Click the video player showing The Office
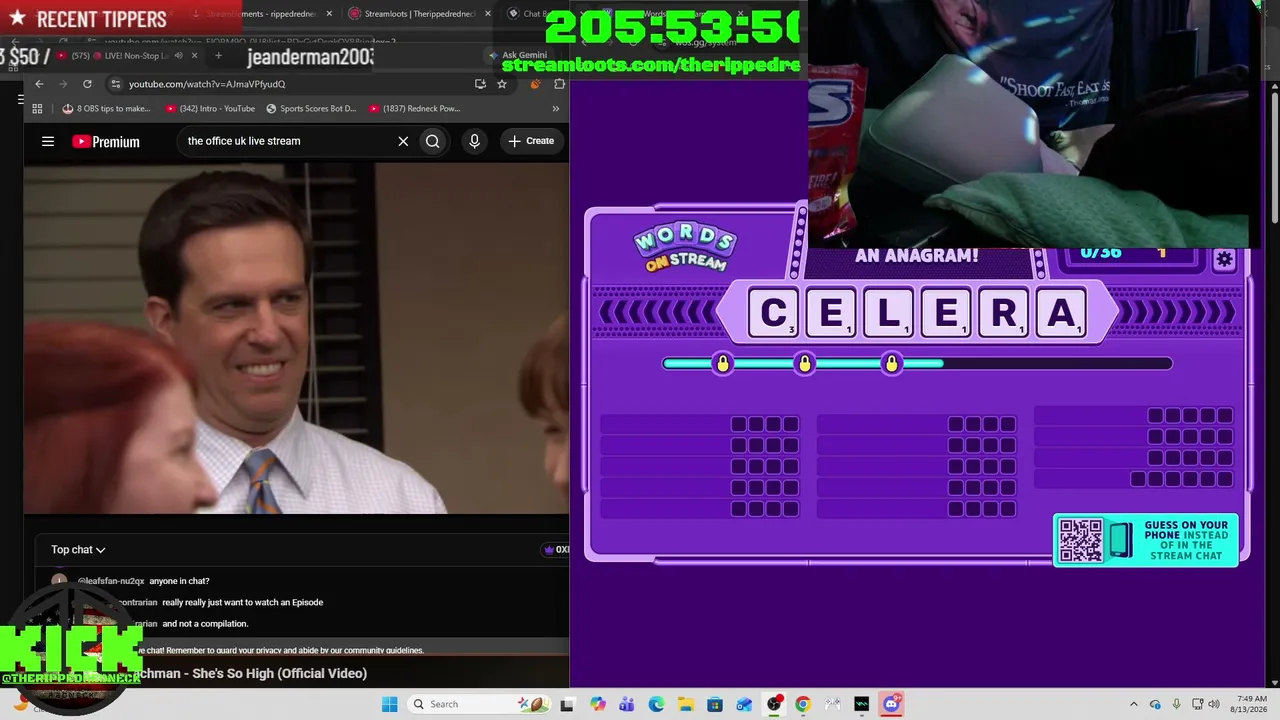 pos(296,338)
